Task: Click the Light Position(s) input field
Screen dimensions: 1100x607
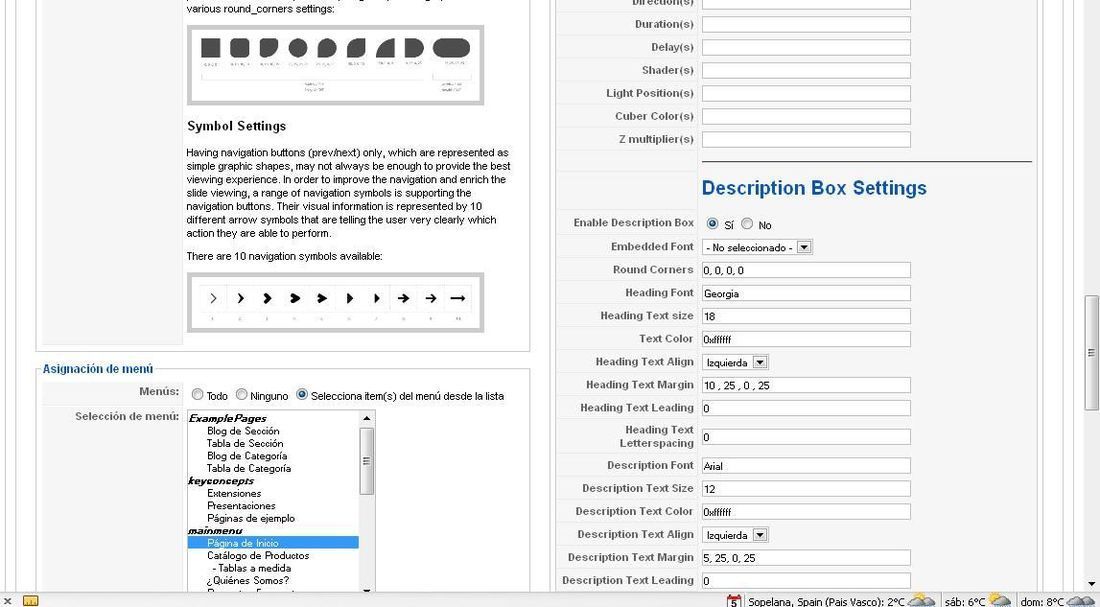Action: pyautogui.click(x=806, y=93)
